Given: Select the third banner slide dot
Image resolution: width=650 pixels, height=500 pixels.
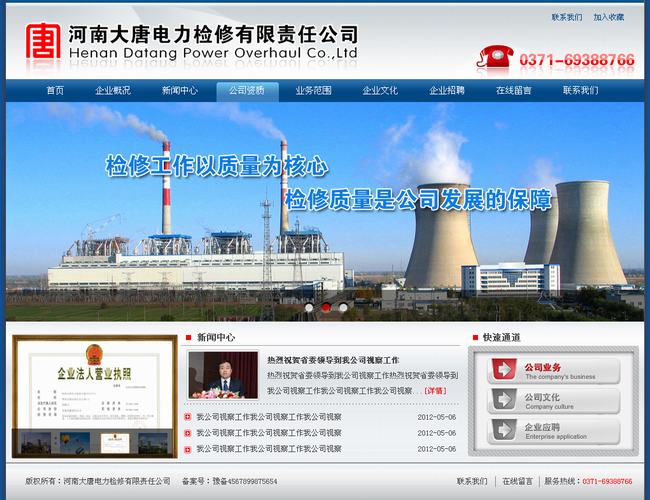Looking at the screenshot, I should tap(343, 308).
